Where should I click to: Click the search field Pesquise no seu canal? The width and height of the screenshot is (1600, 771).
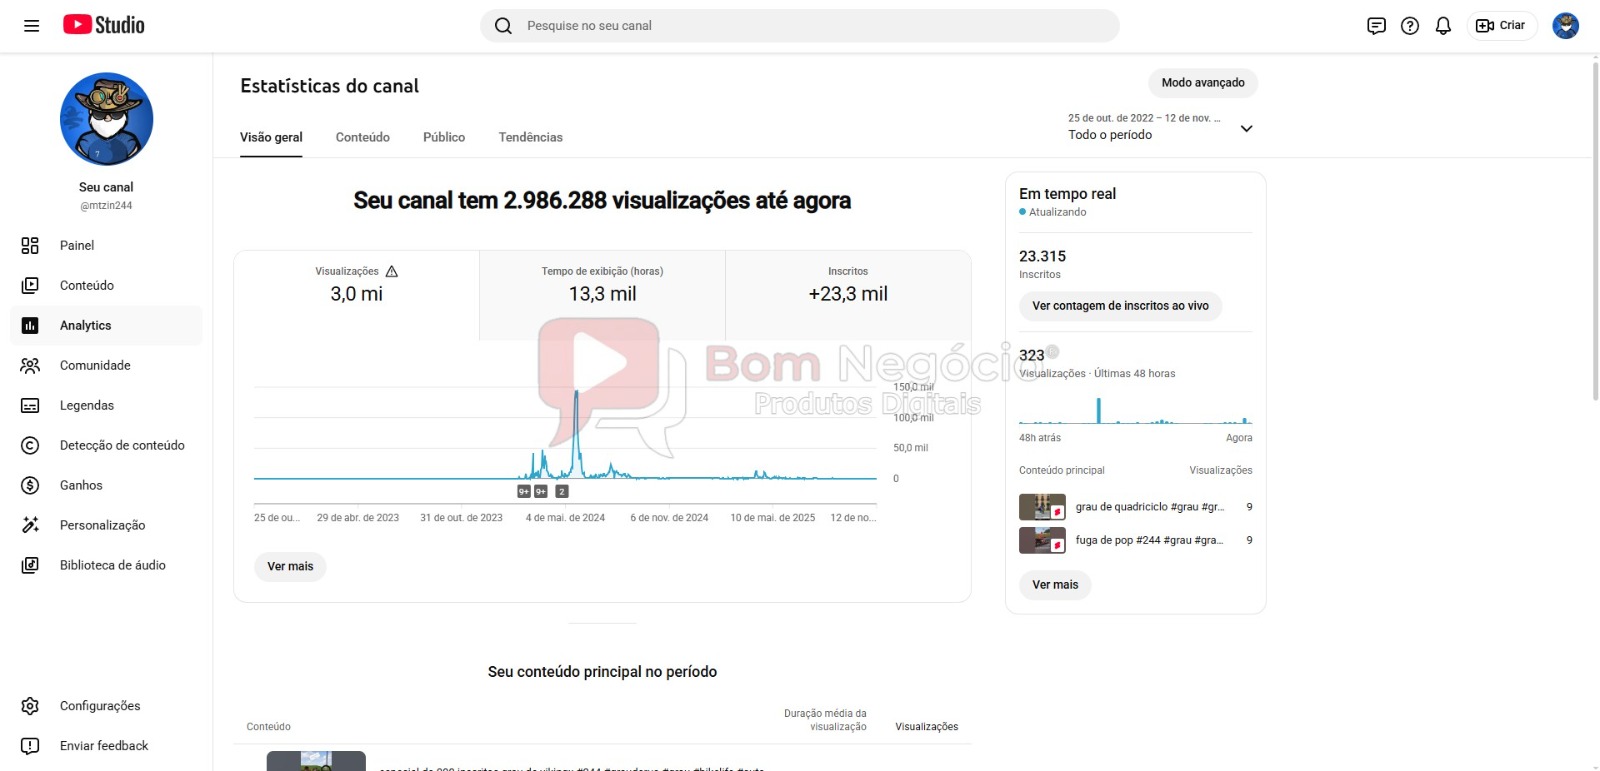pos(800,26)
